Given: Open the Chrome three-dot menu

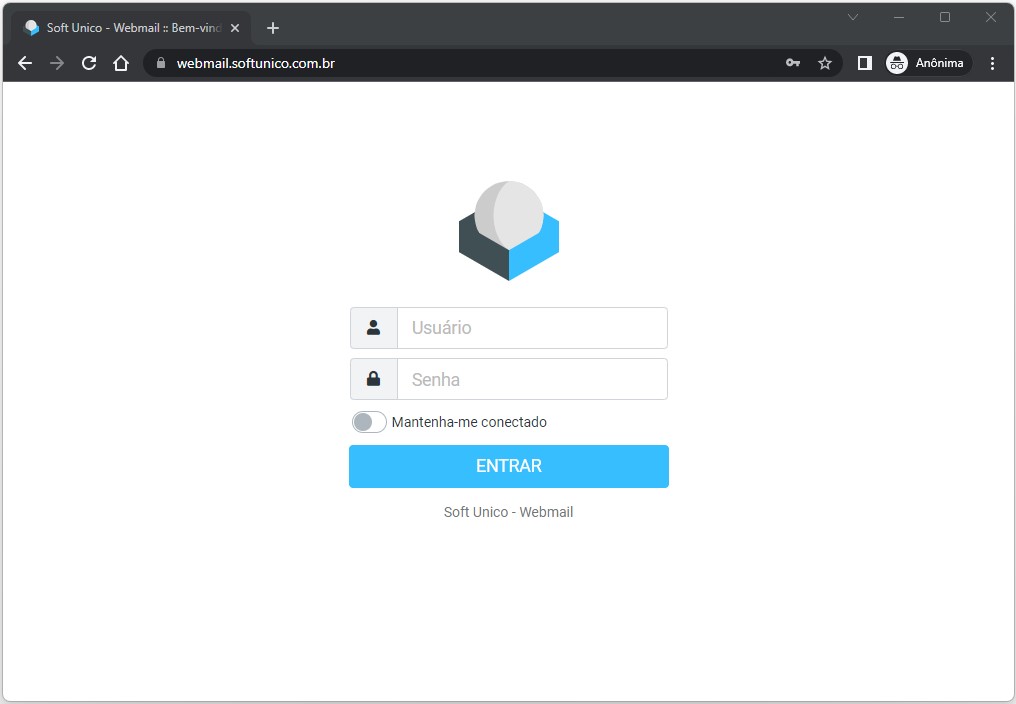Looking at the screenshot, I should pos(993,62).
